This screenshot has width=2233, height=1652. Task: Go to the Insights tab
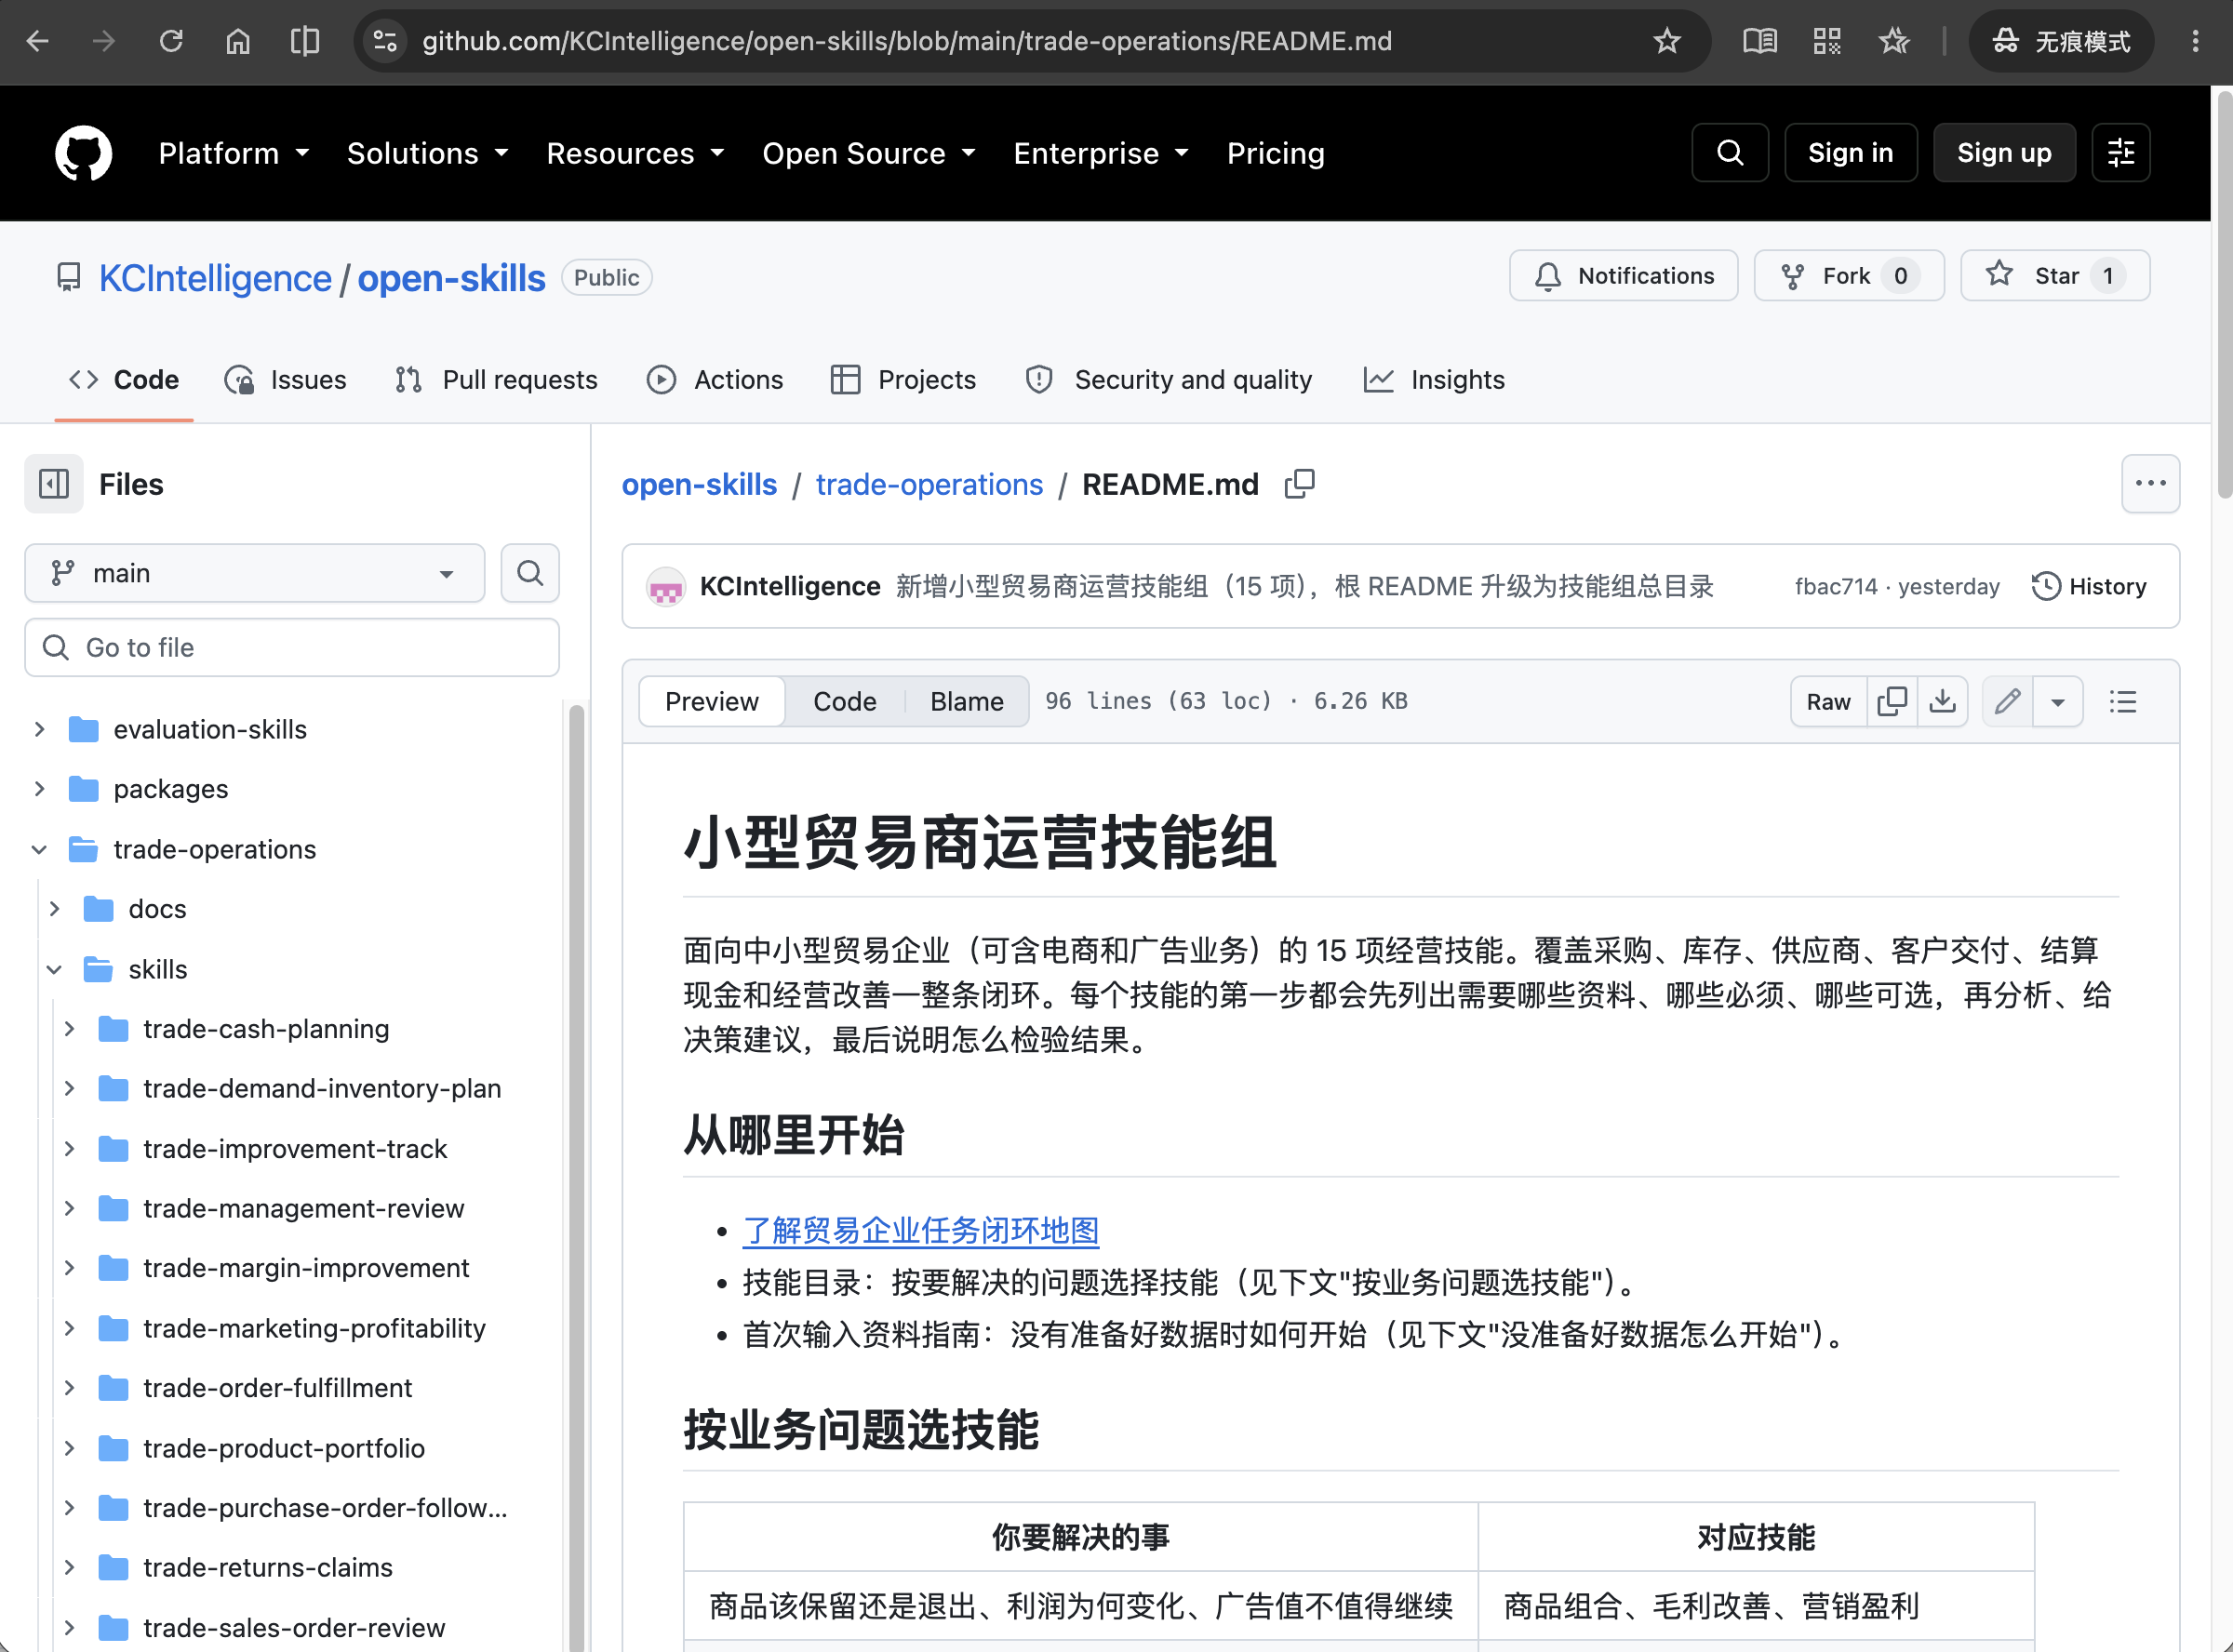pos(1434,380)
